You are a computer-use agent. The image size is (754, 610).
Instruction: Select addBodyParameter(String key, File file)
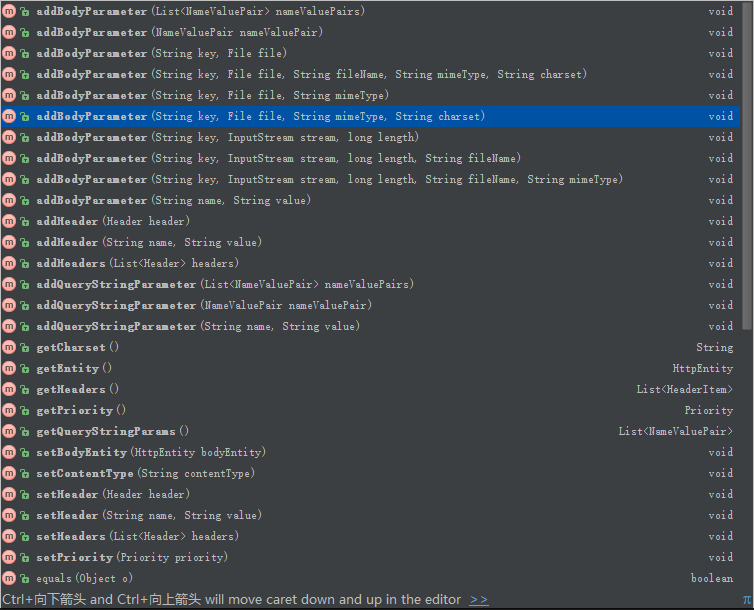(370, 53)
